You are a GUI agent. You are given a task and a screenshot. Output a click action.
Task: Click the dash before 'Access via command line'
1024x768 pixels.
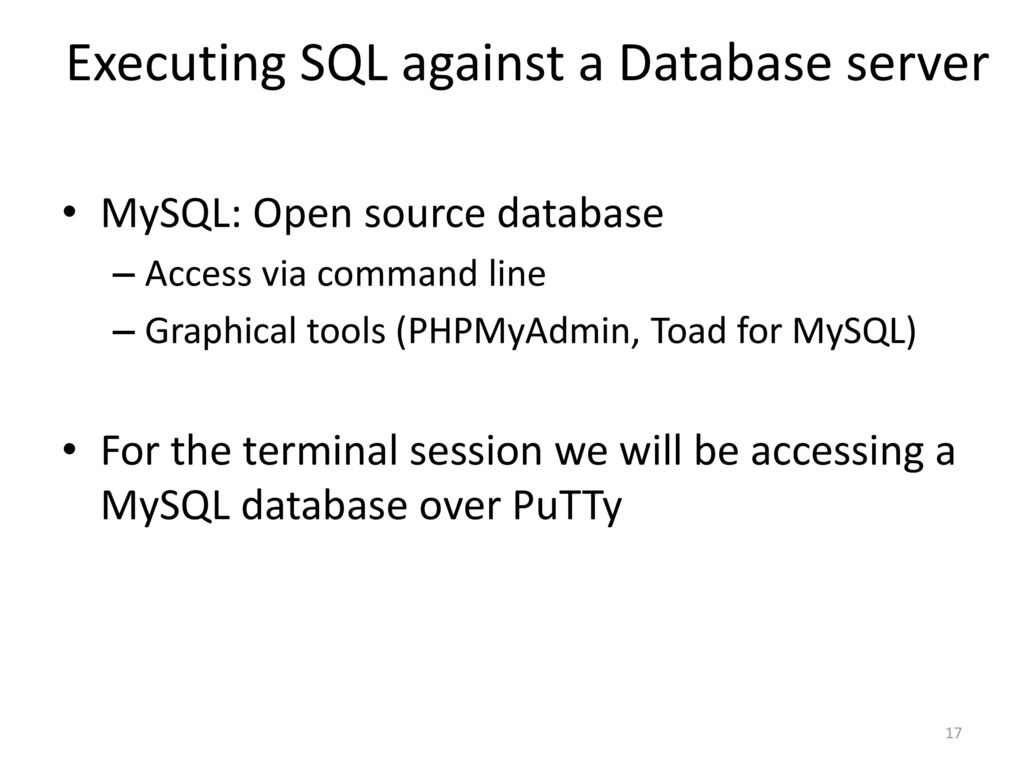click(x=129, y=274)
